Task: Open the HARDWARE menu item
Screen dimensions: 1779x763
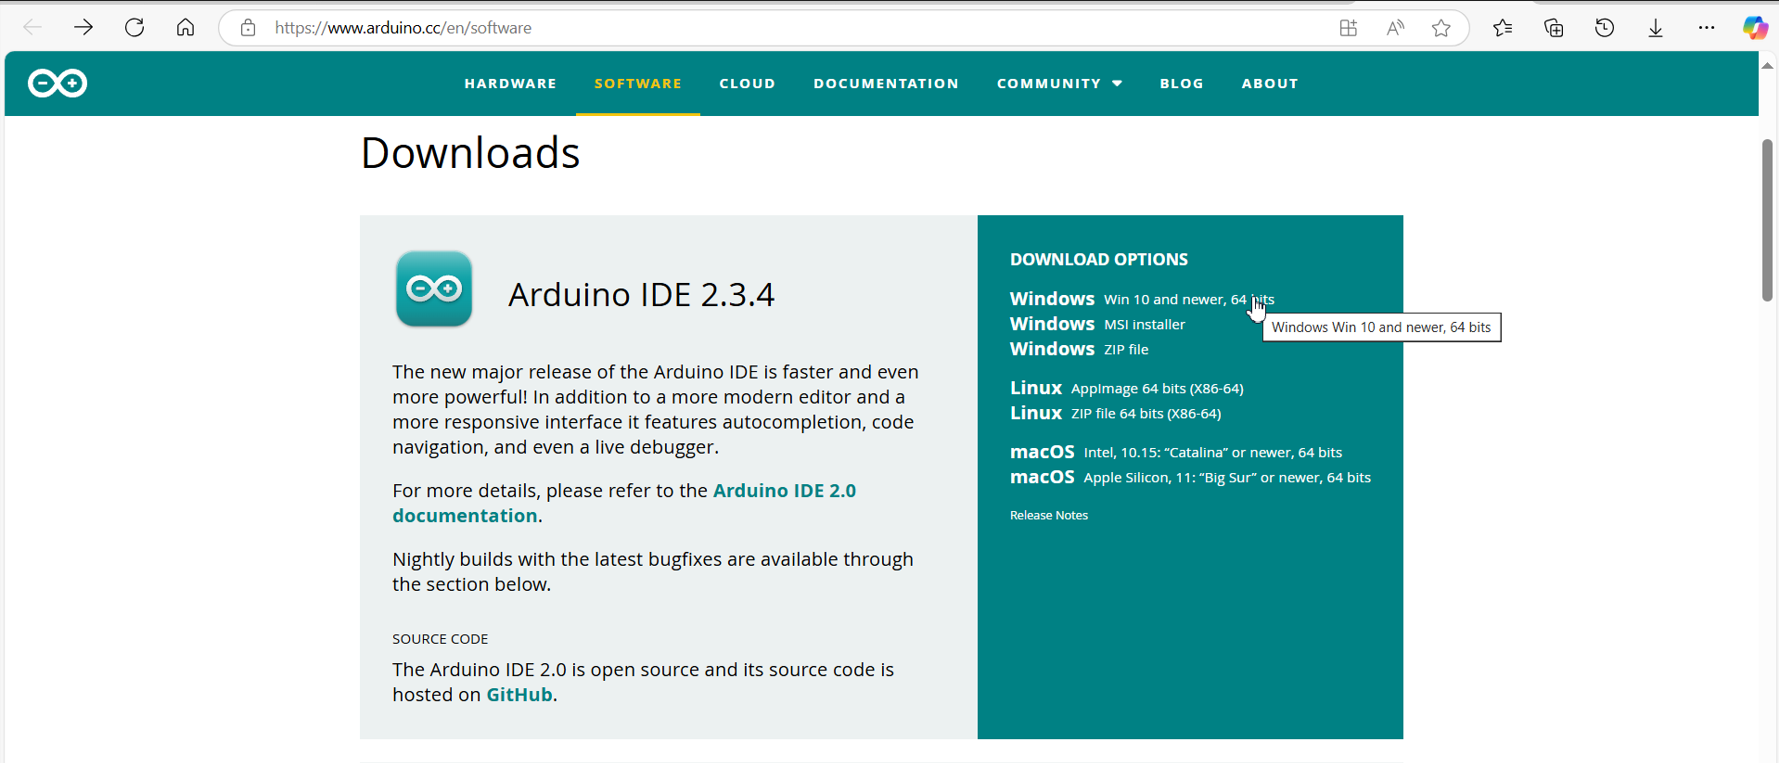Action: (x=510, y=83)
